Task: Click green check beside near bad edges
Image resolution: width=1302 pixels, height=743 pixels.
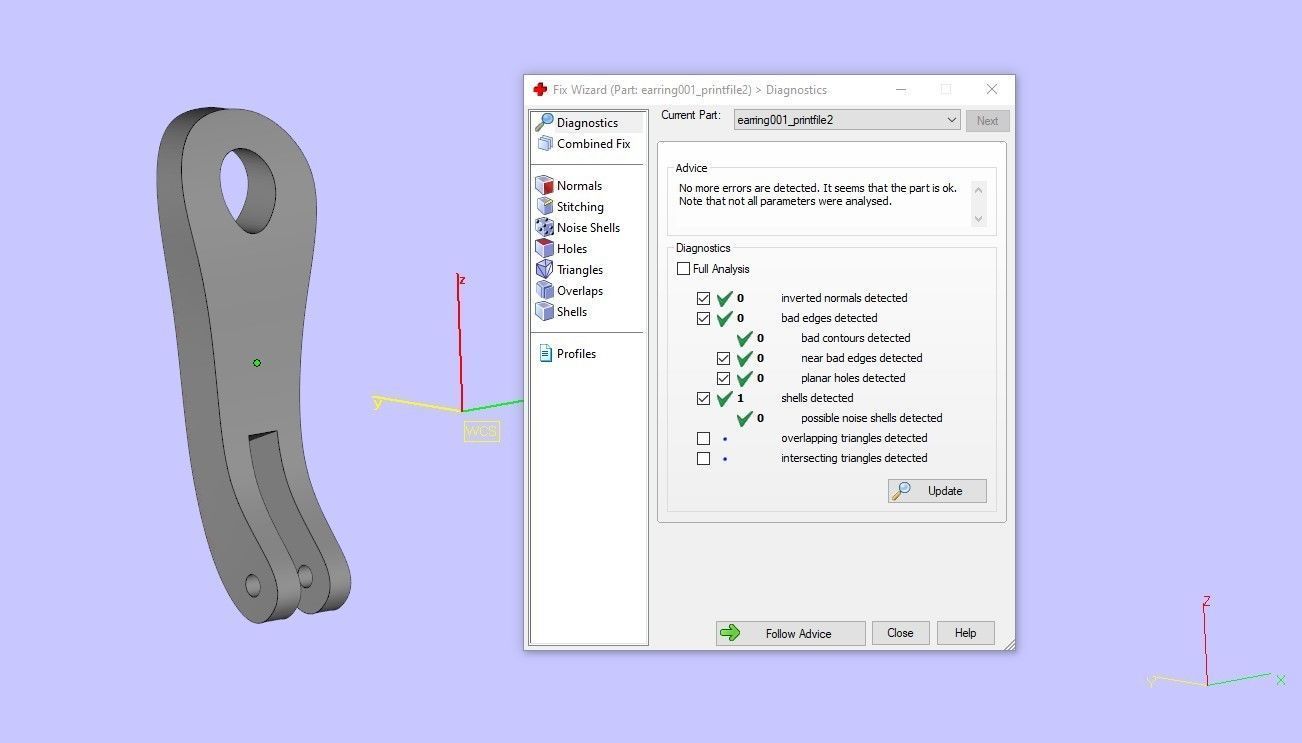Action: [745, 358]
